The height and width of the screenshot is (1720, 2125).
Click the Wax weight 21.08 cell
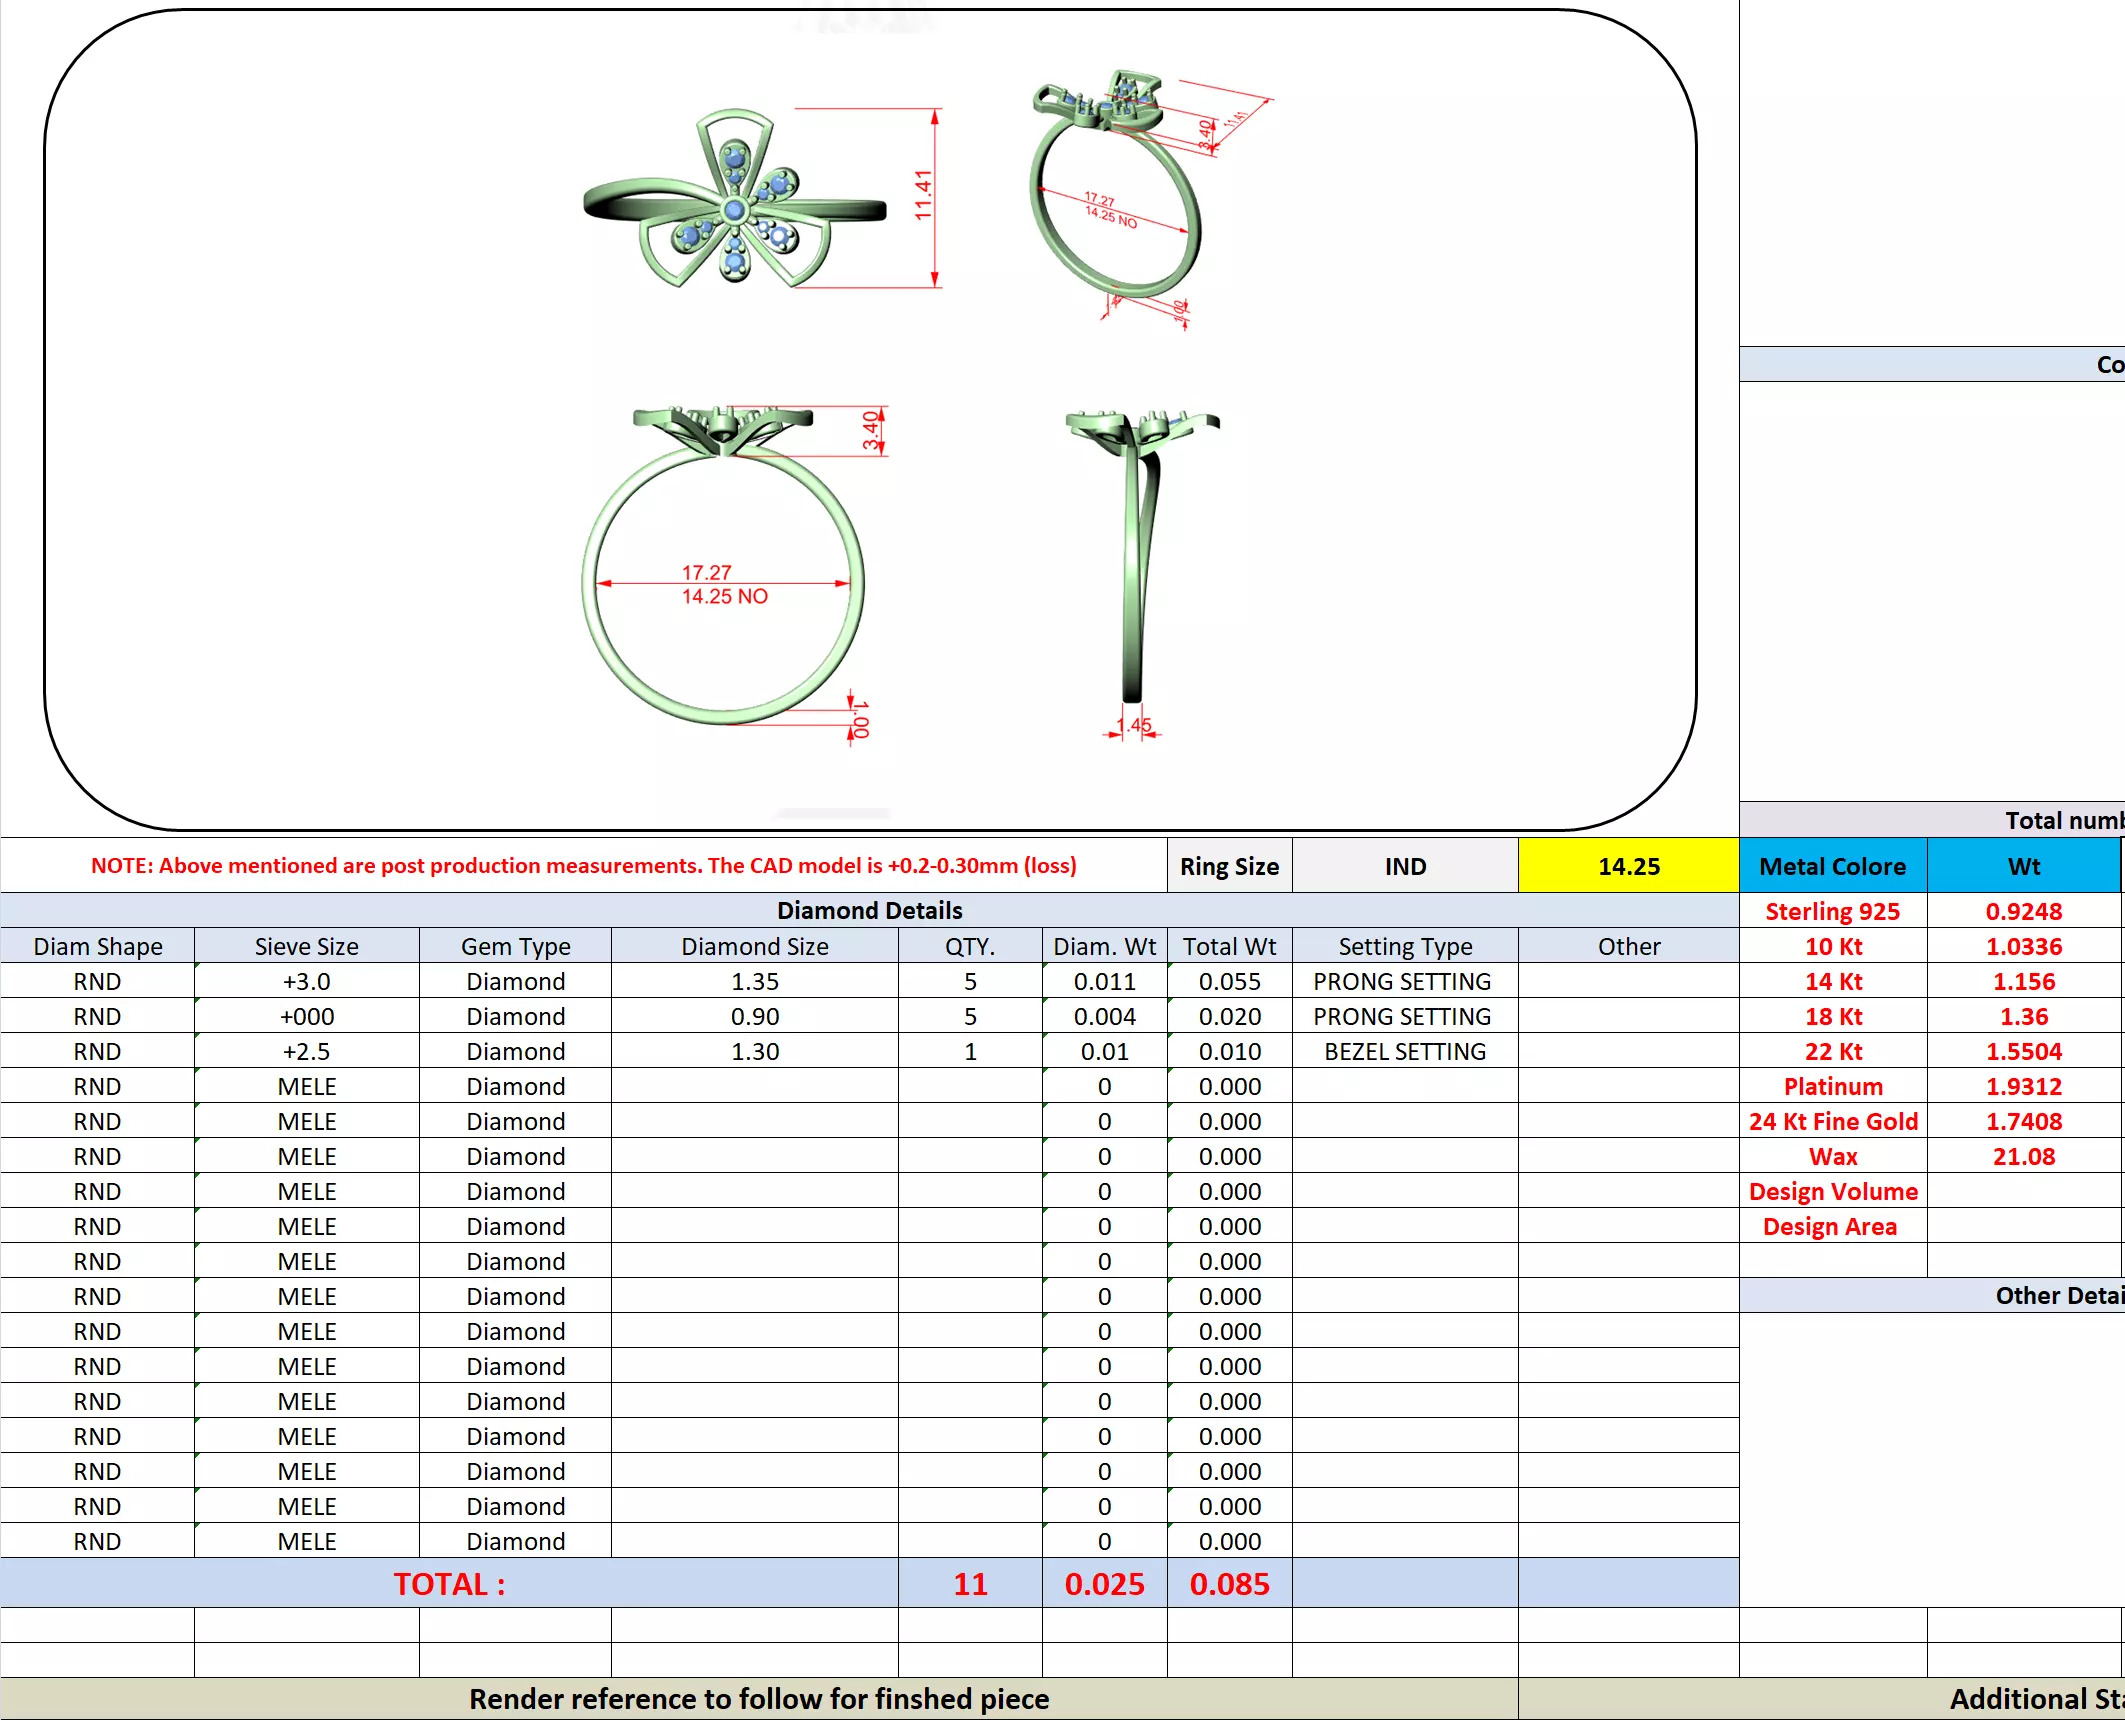tap(2023, 1156)
